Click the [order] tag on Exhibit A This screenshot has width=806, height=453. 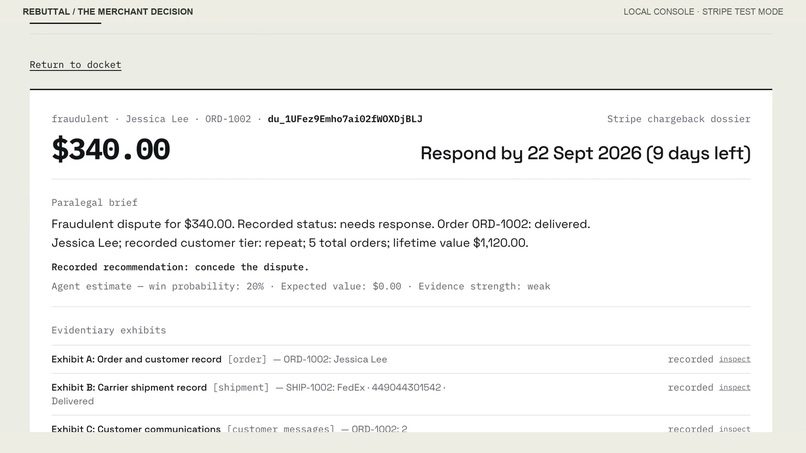point(247,359)
